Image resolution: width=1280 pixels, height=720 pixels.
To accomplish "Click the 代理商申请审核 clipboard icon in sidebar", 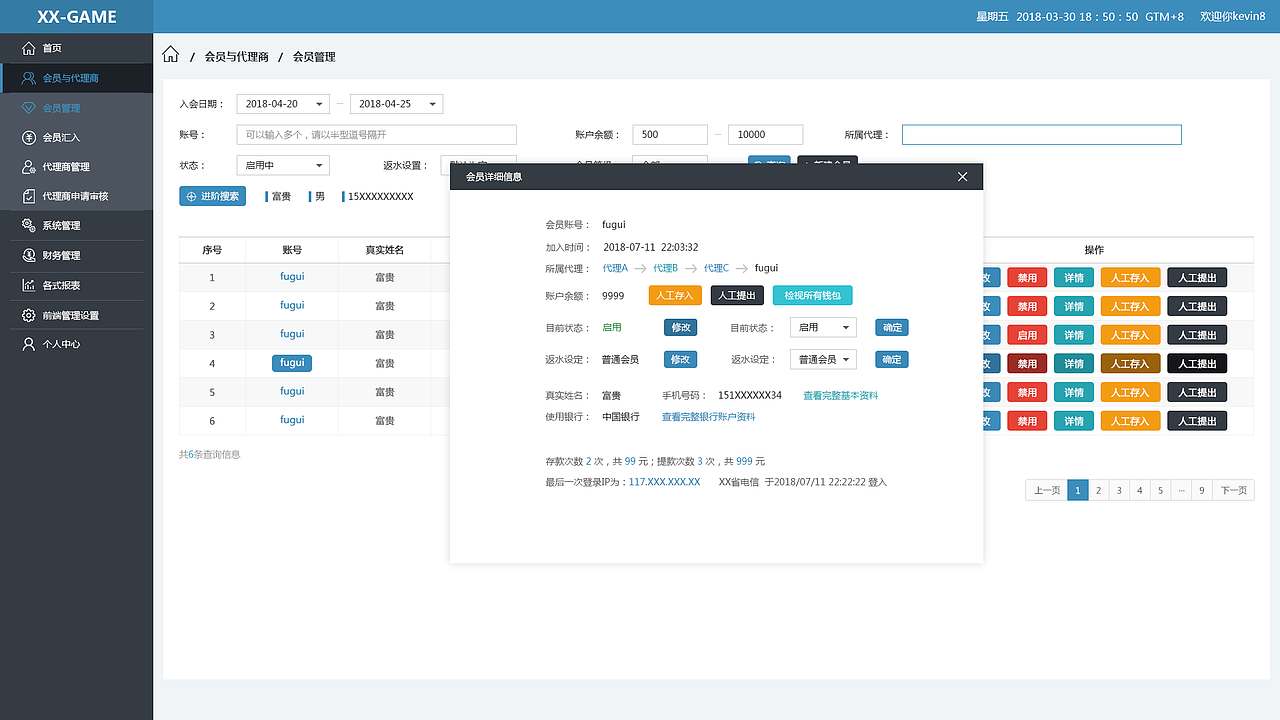I will tap(29, 196).
